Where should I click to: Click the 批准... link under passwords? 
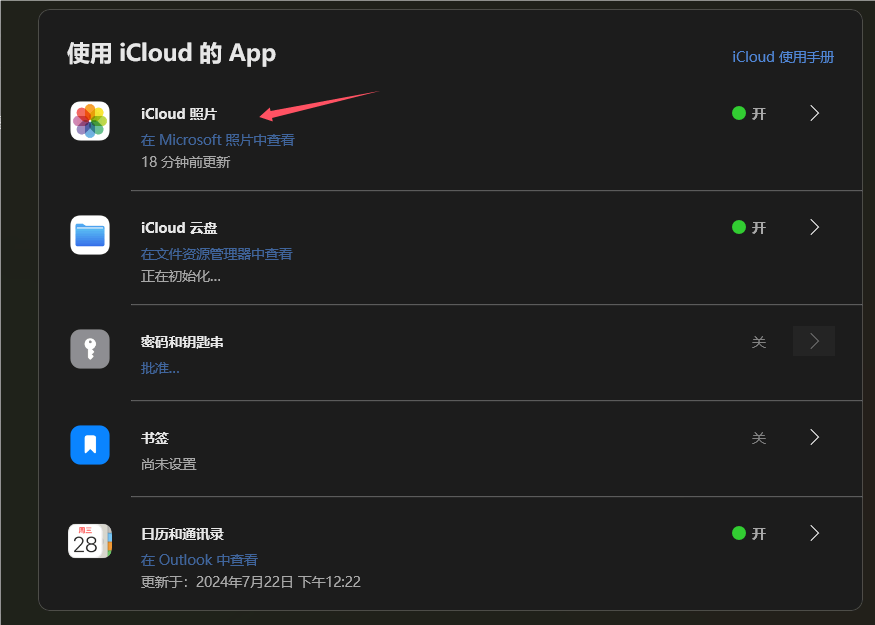click(x=160, y=368)
